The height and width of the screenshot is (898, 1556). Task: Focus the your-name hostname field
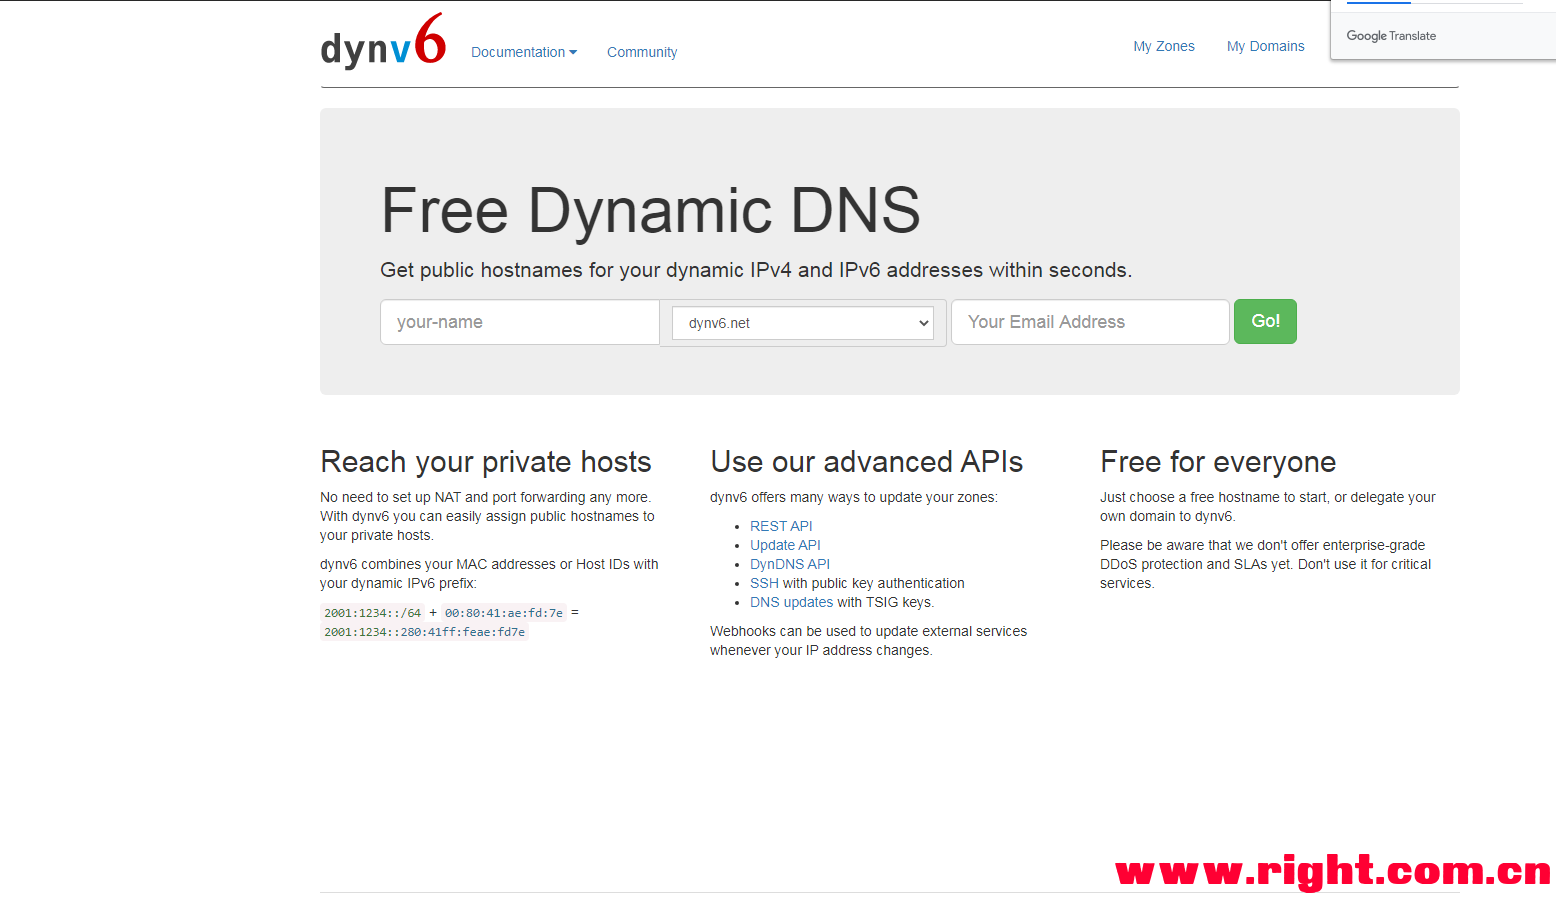520,322
